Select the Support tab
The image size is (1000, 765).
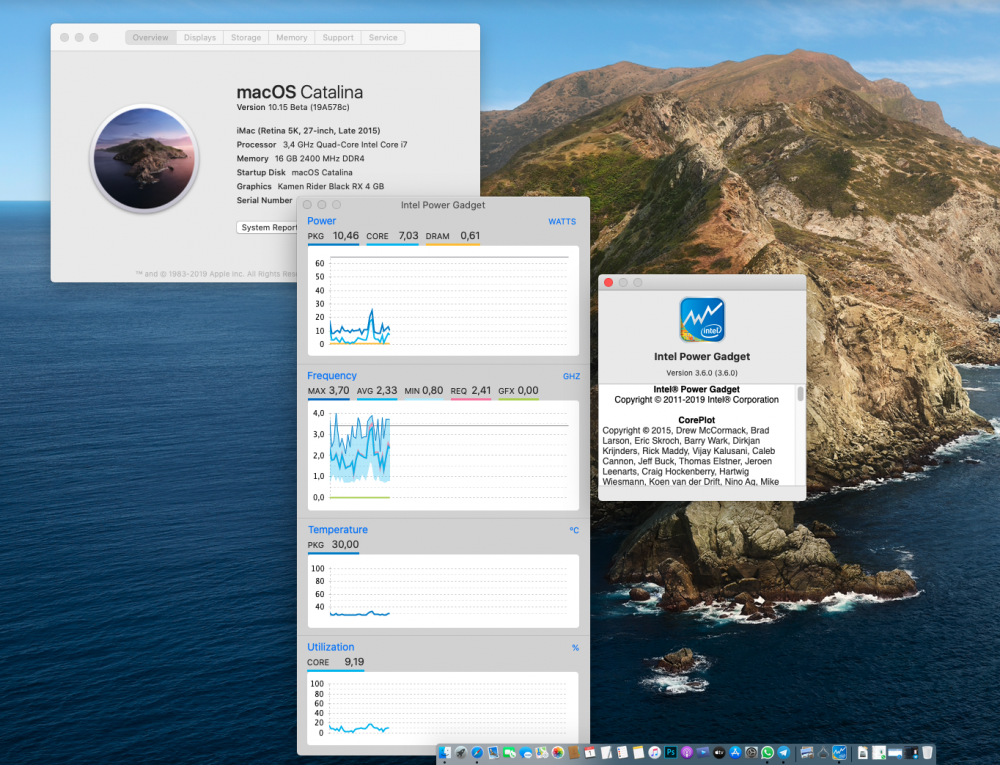click(x=337, y=38)
